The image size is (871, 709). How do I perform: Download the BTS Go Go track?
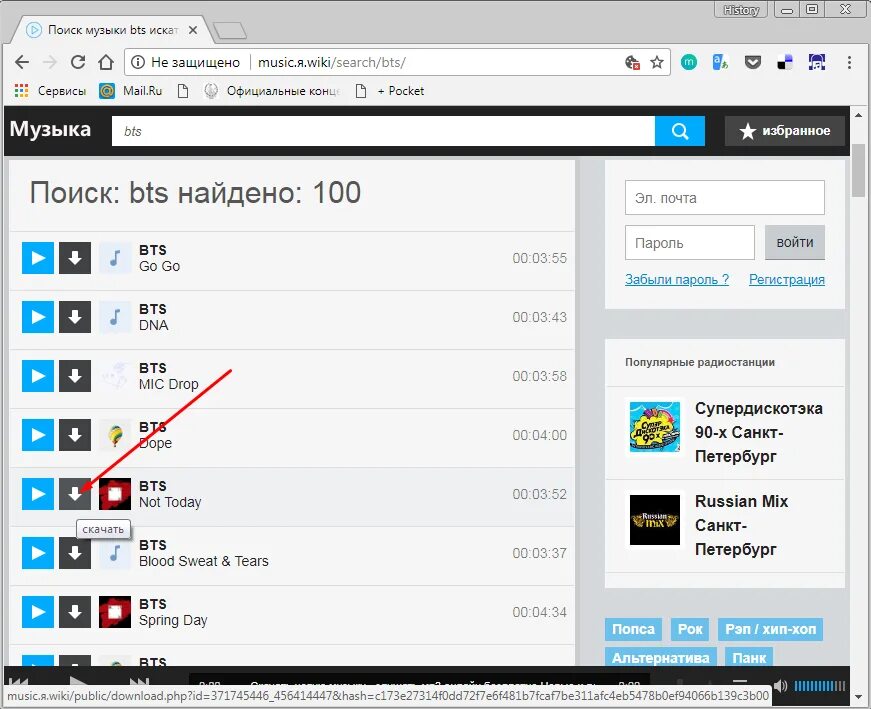click(75, 258)
